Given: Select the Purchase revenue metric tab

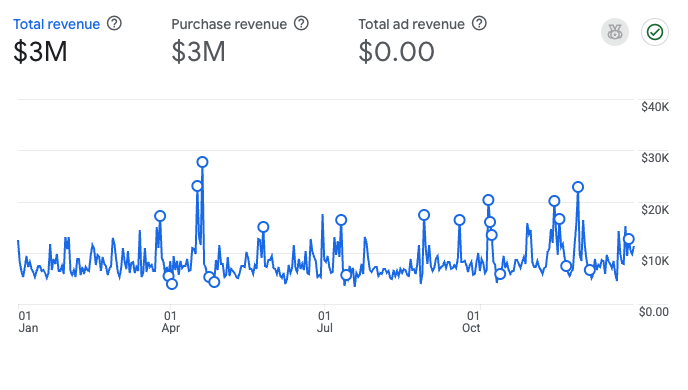Looking at the screenshot, I should [229, 24].
